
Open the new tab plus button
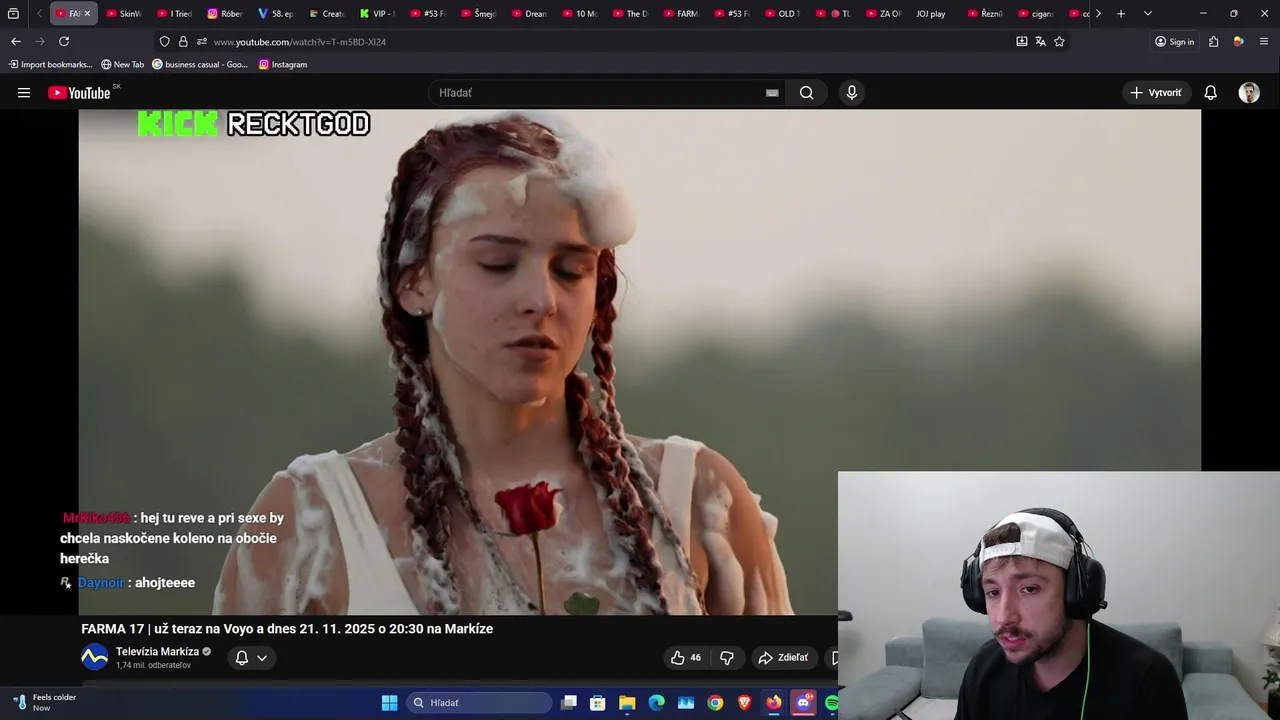point(1121,14)
